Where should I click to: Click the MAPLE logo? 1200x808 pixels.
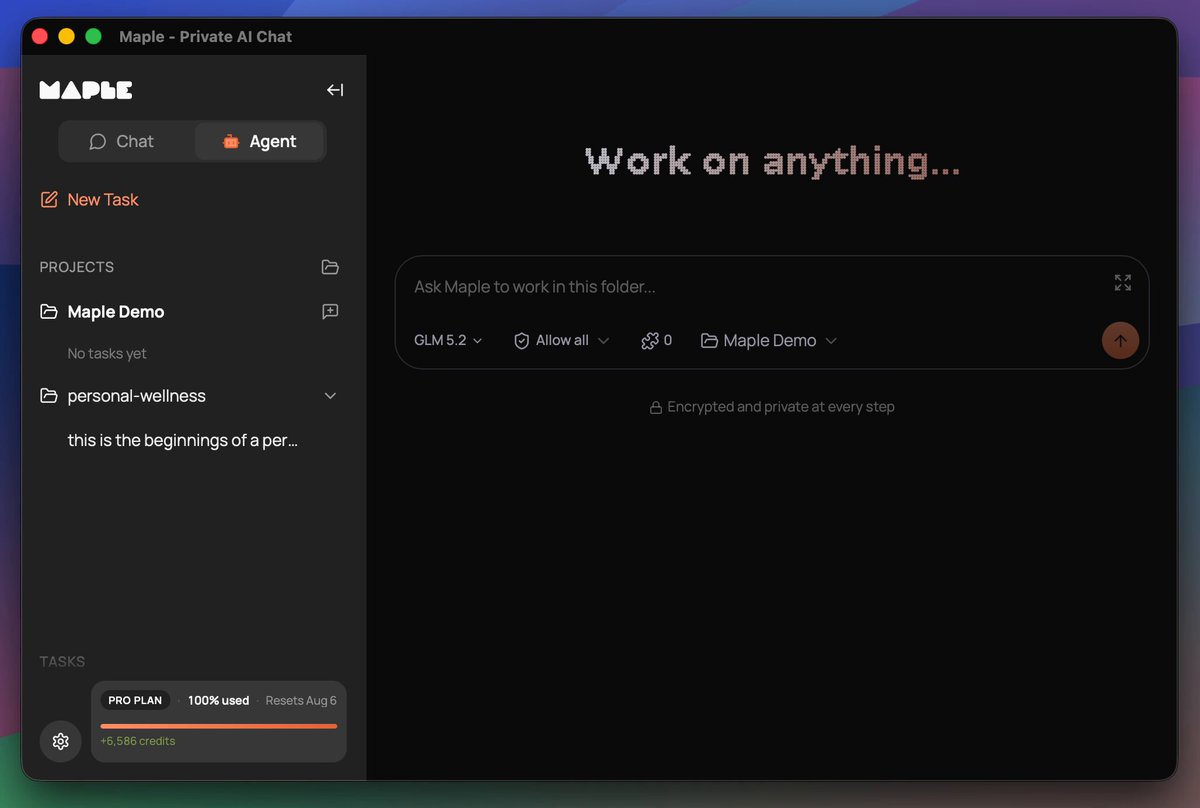click(86, 90)
